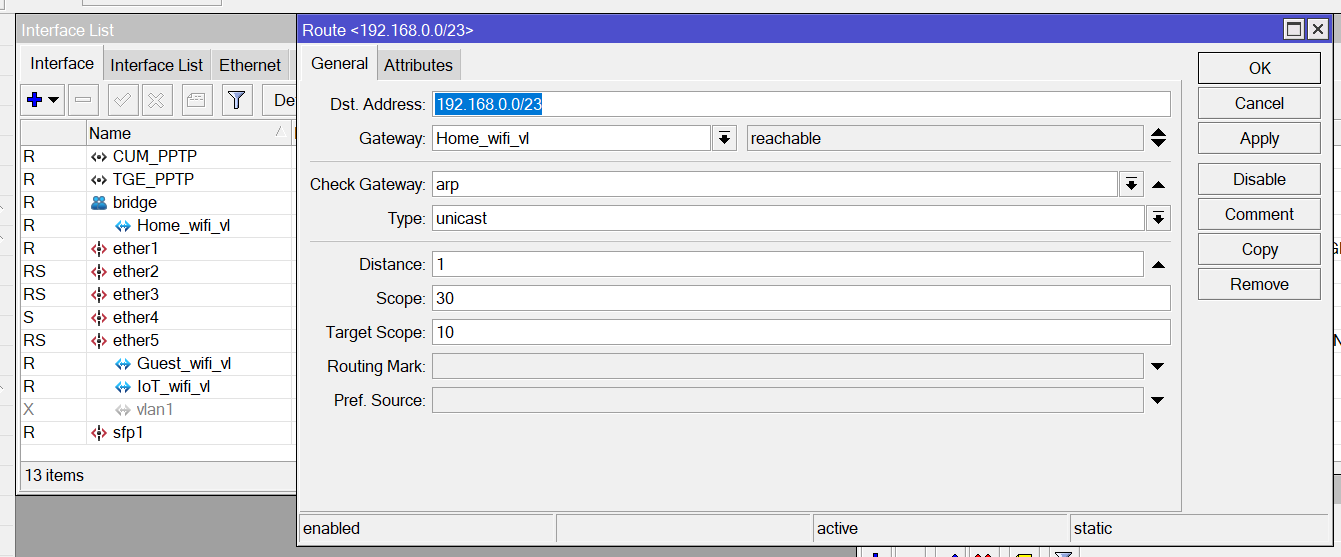Select the sfp1 row name
This screenshot has height=557, width=1341.
[x=128, y=432]
